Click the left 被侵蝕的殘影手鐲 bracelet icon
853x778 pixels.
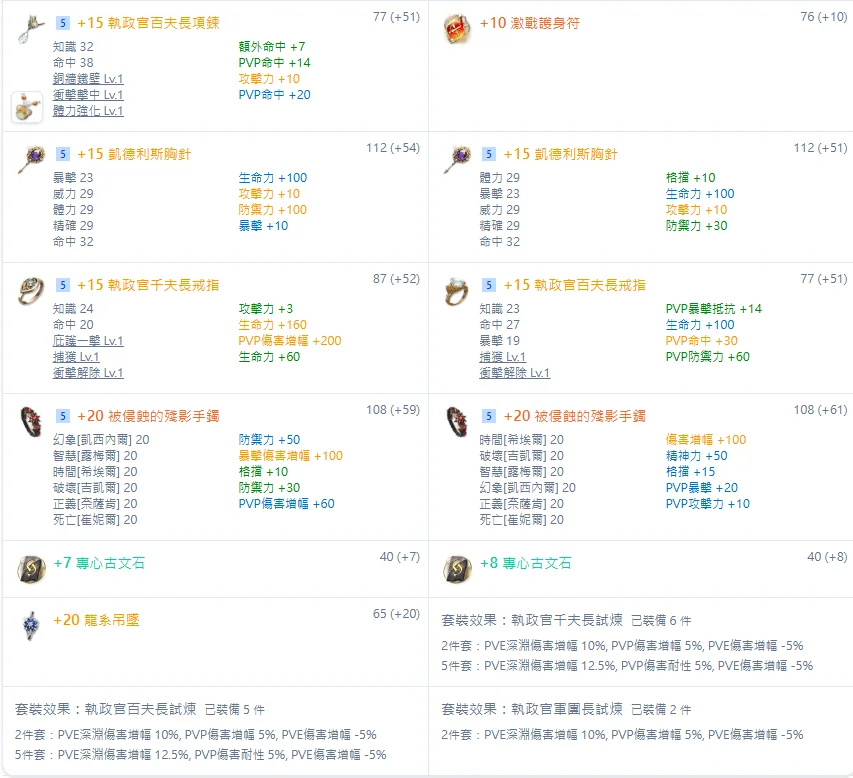31,422
